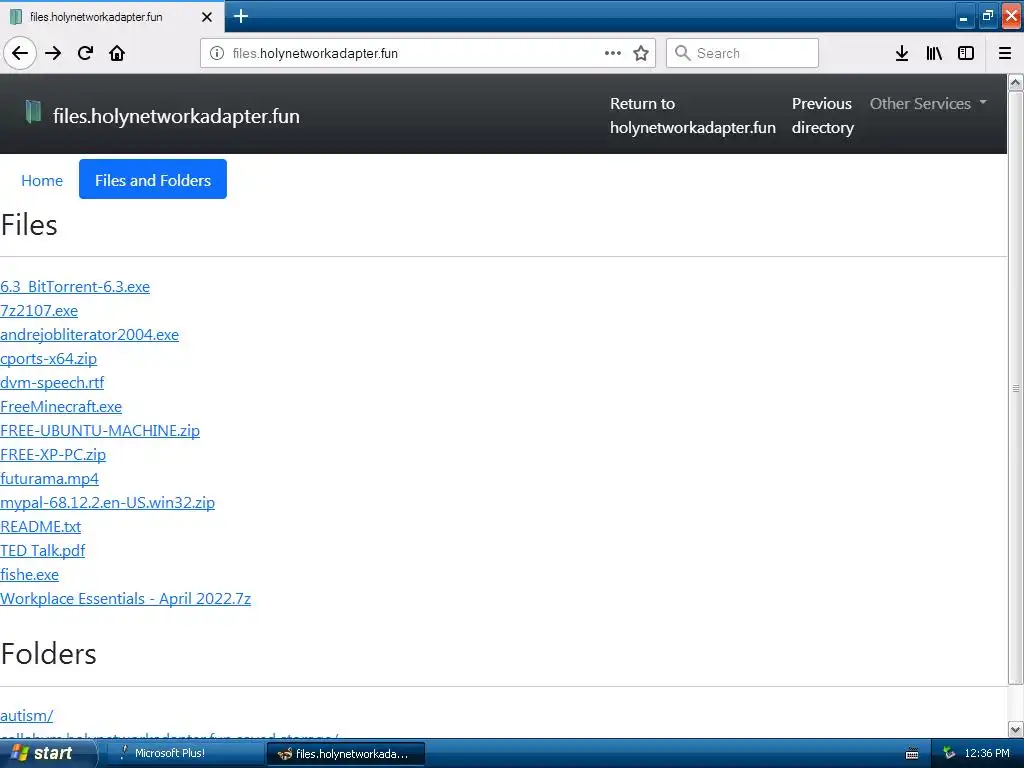Open the Home tab
The image size is (1024, 768).
click(42, 180)
